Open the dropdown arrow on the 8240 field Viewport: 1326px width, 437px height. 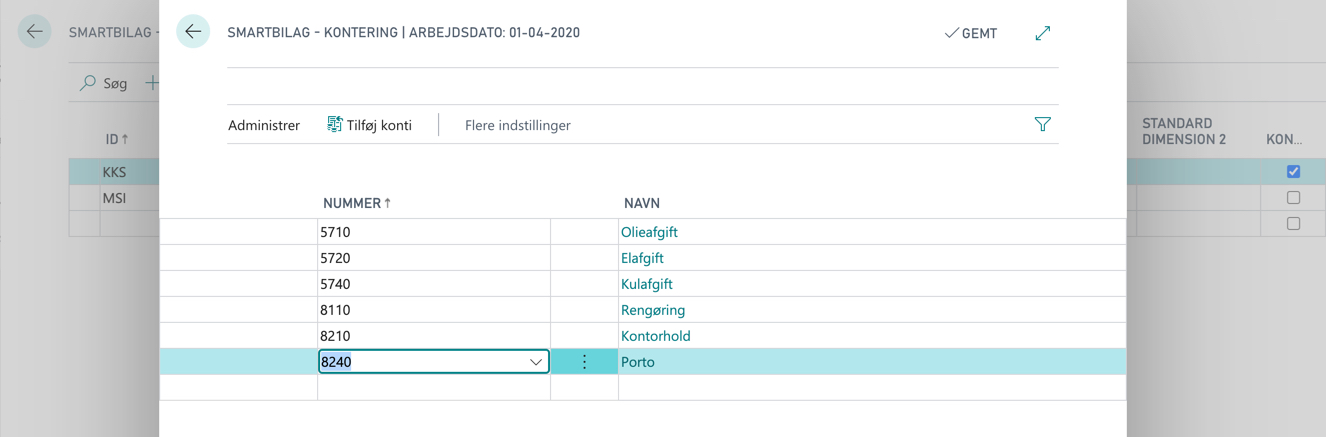[x=536, y=362]
